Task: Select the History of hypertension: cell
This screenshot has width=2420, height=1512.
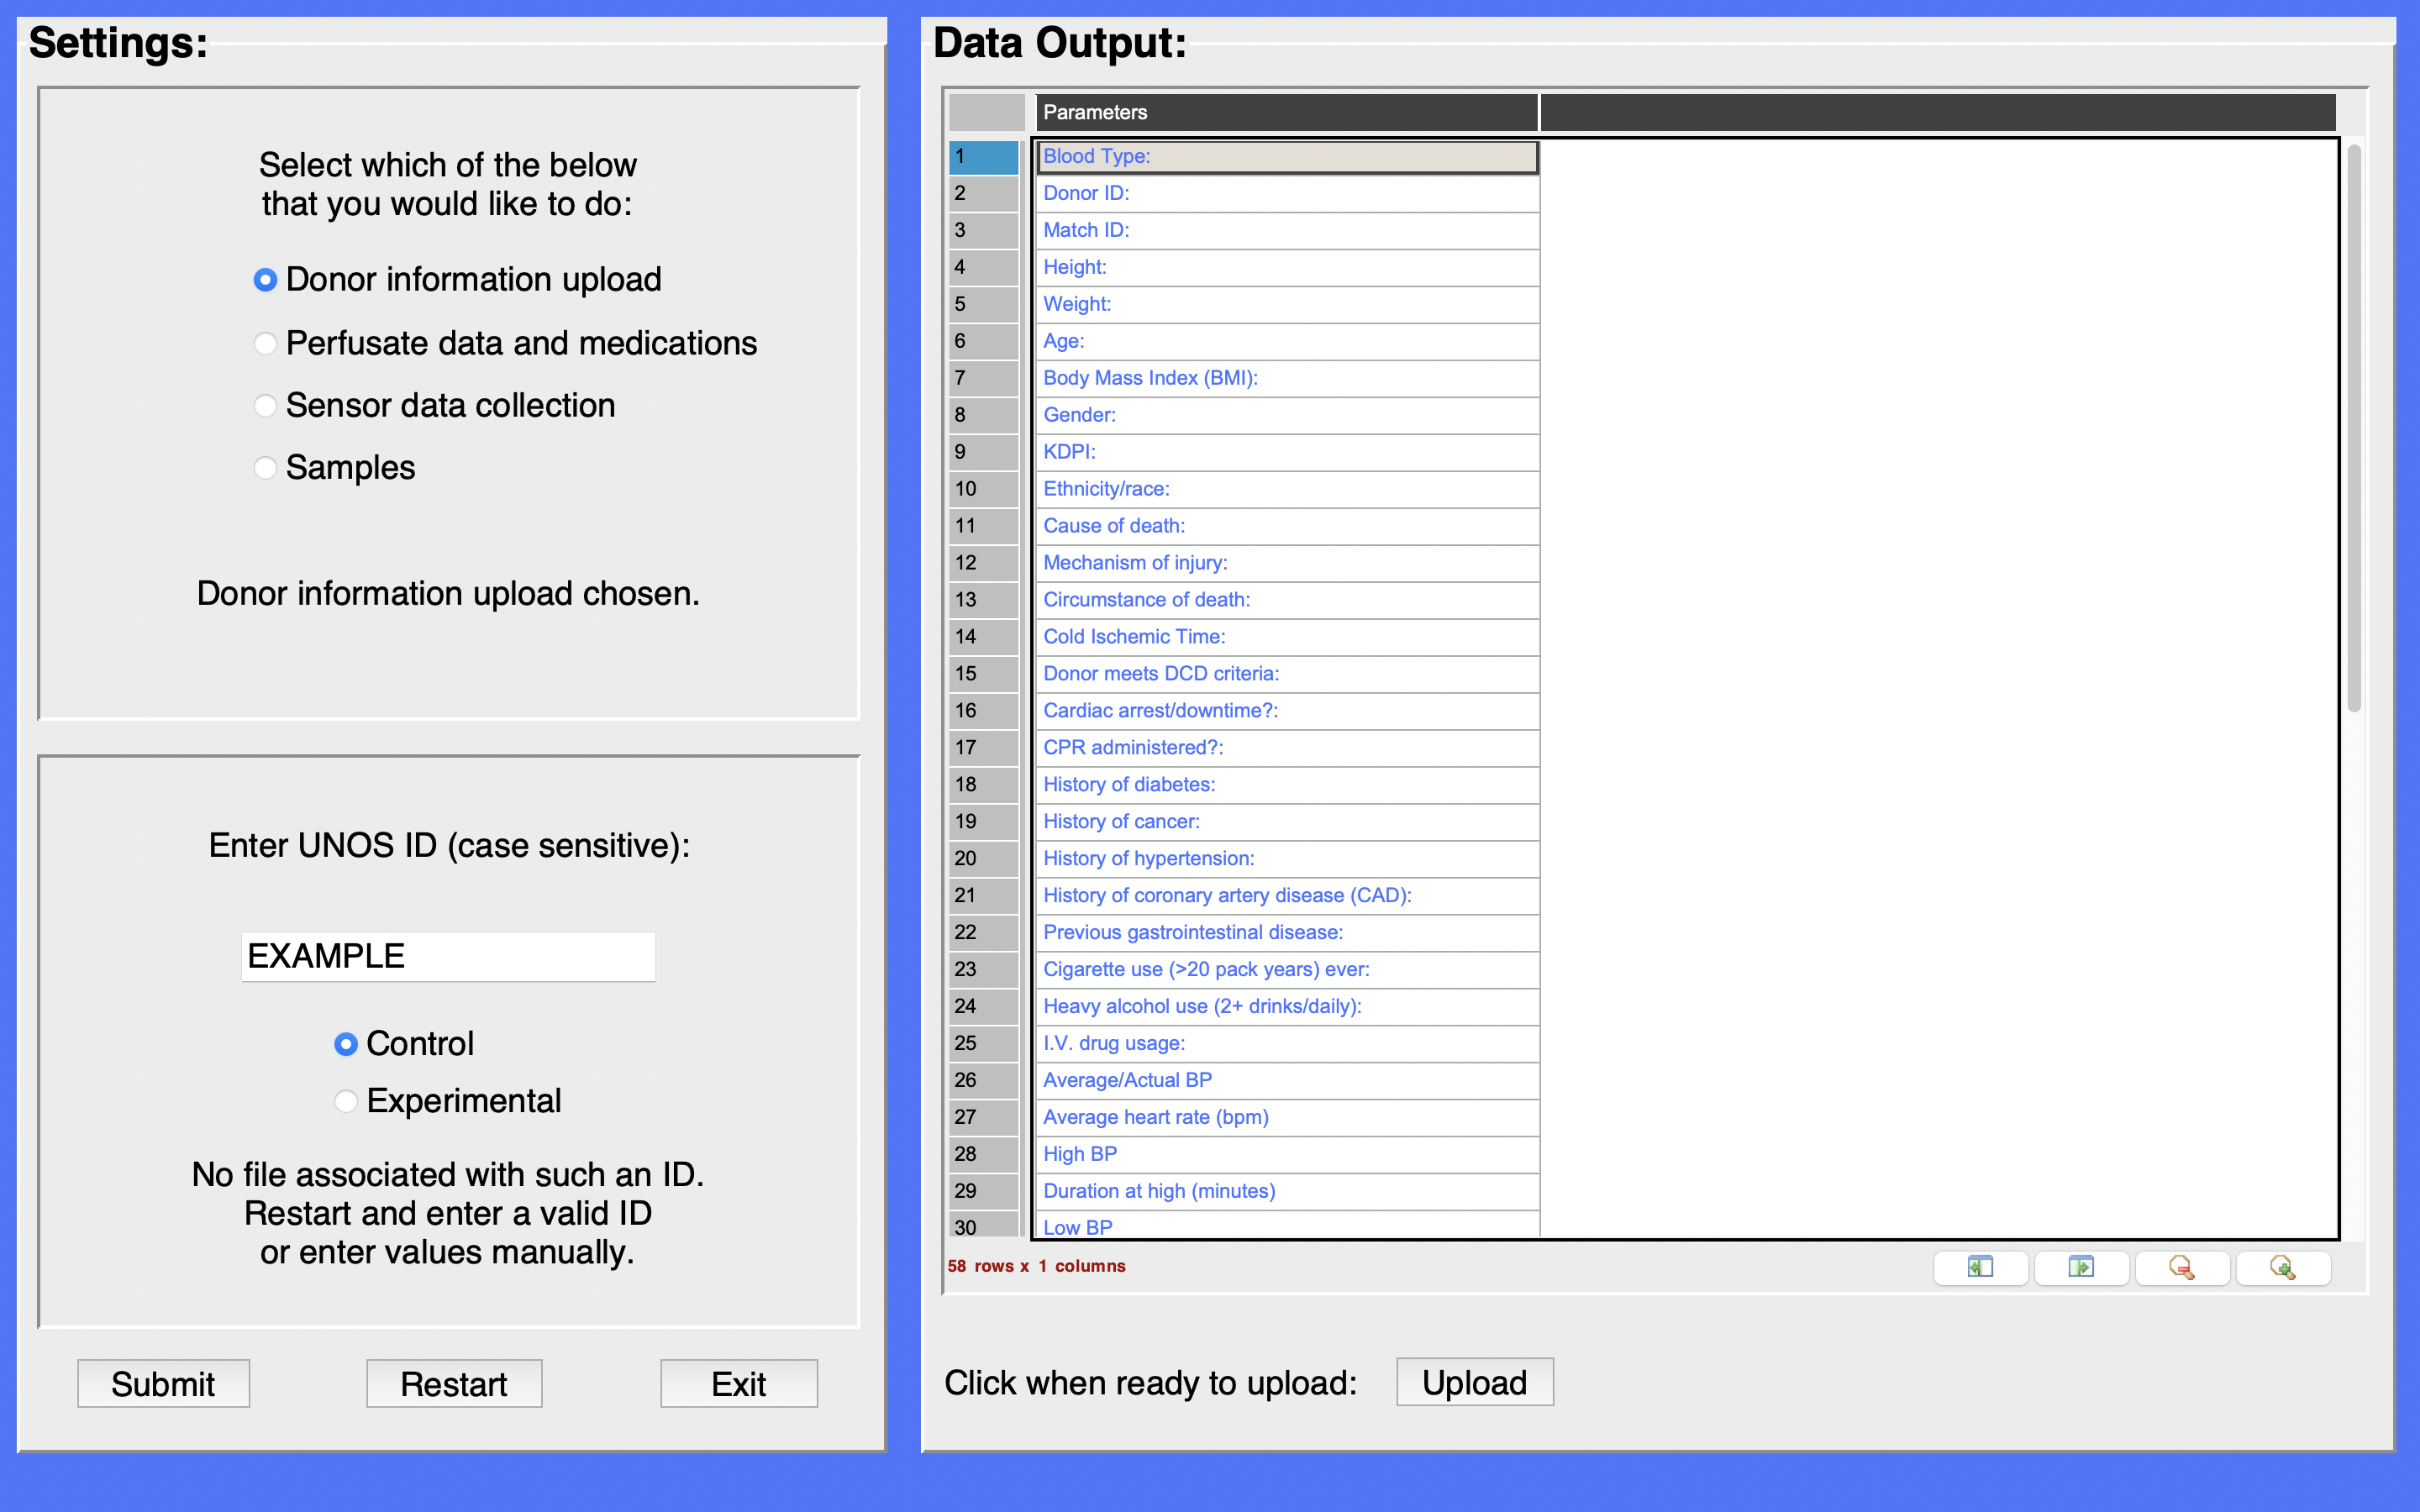Action: click(x=1288, y=860)
